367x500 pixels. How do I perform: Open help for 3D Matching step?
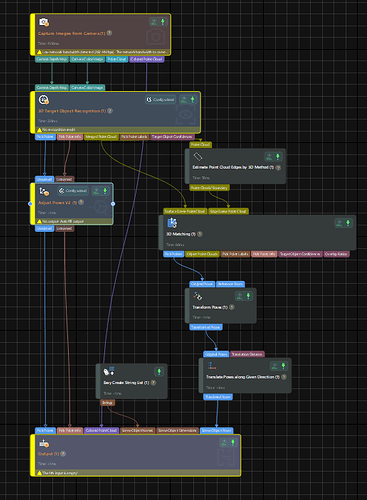(x=200, y=234)
